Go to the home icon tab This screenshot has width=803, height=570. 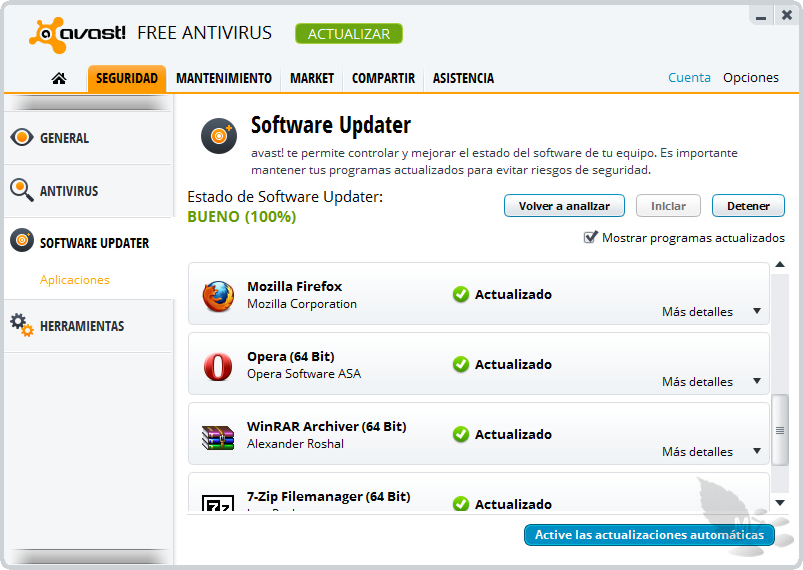pos(59,78)
